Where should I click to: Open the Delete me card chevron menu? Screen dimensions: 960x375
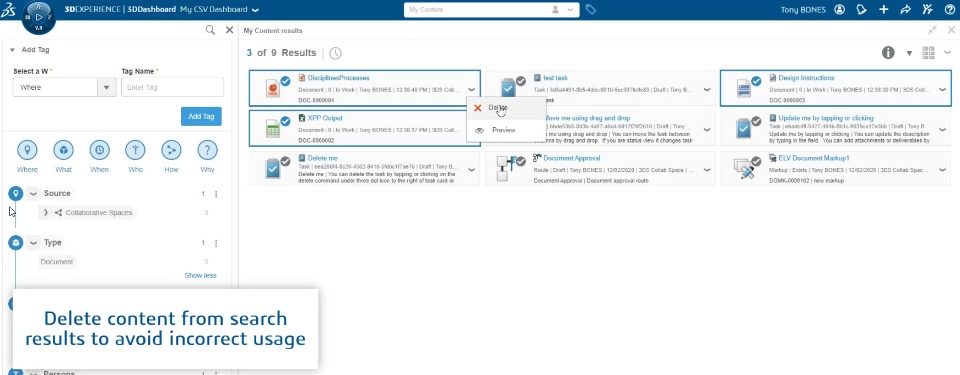pos(471,170)
